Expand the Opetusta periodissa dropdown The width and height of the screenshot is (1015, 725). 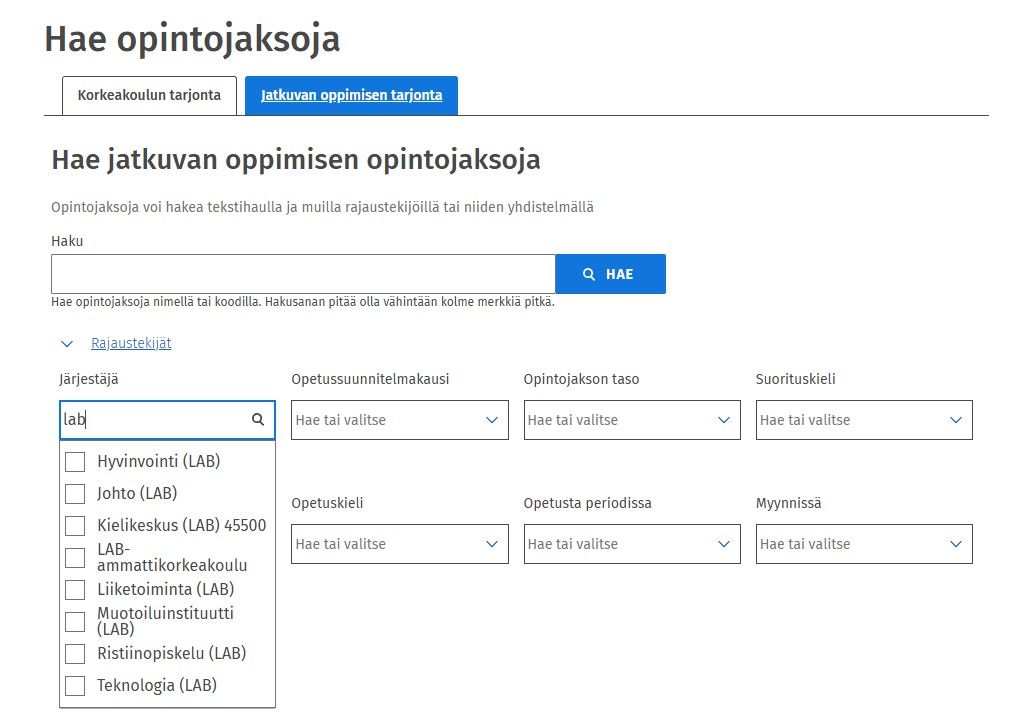coord(632,544)
